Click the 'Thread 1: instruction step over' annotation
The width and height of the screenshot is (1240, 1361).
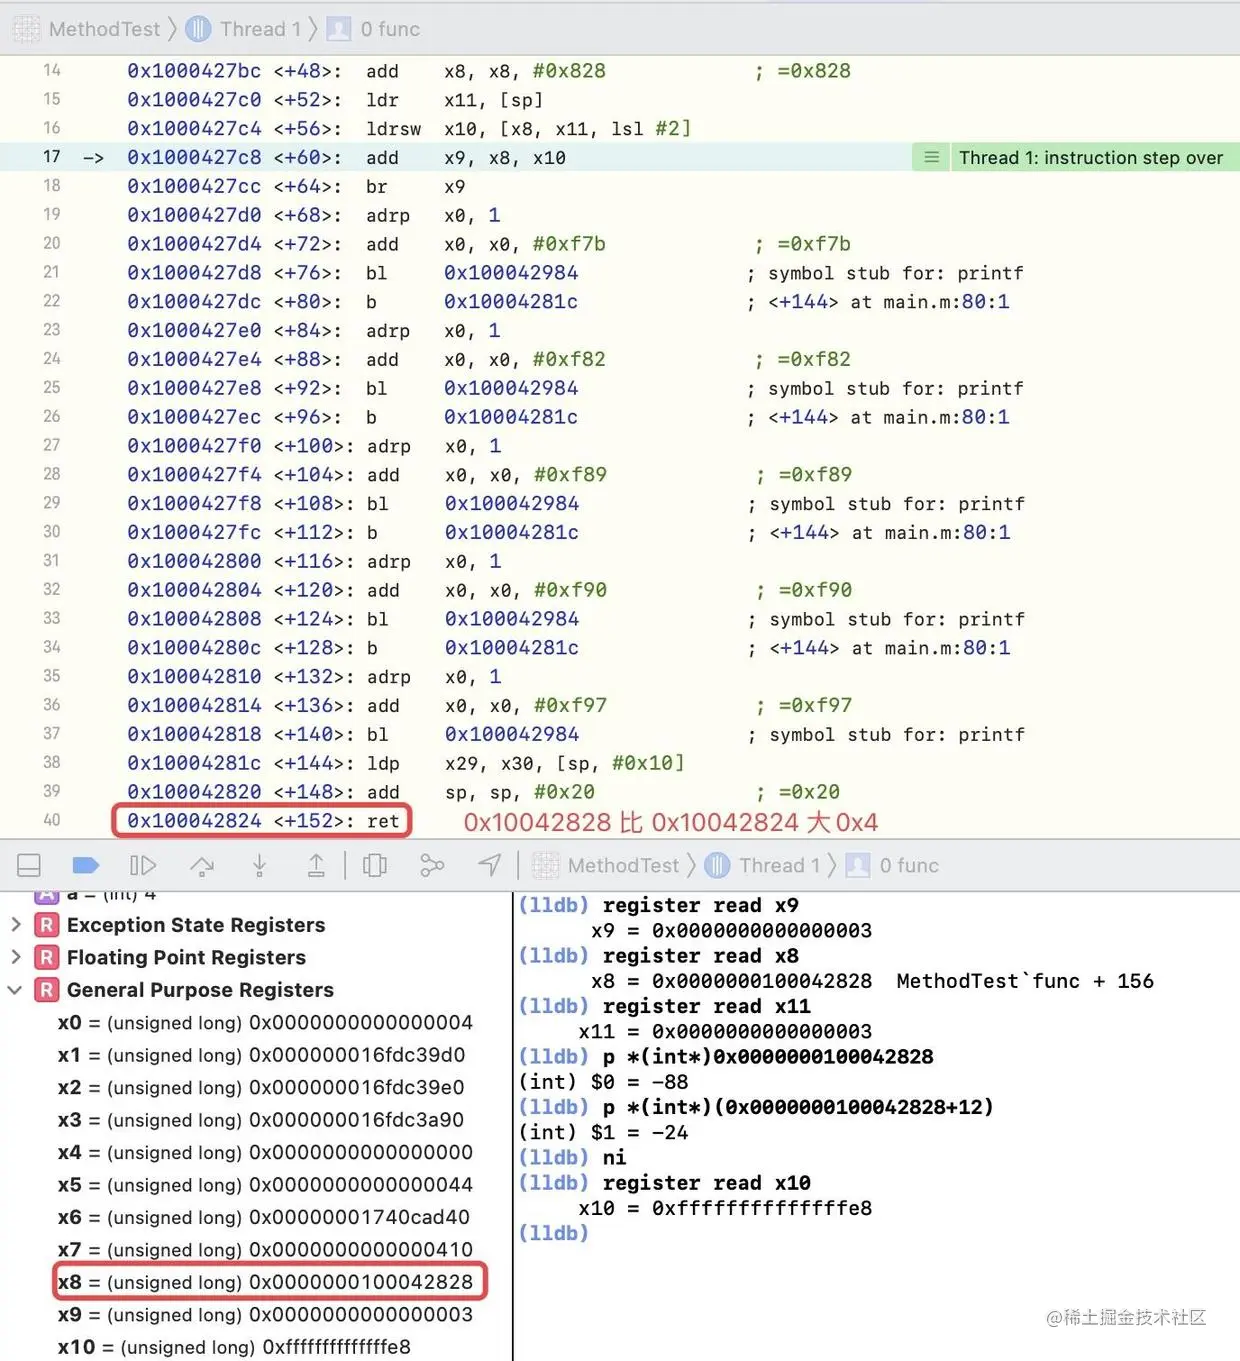[1090, 157]
